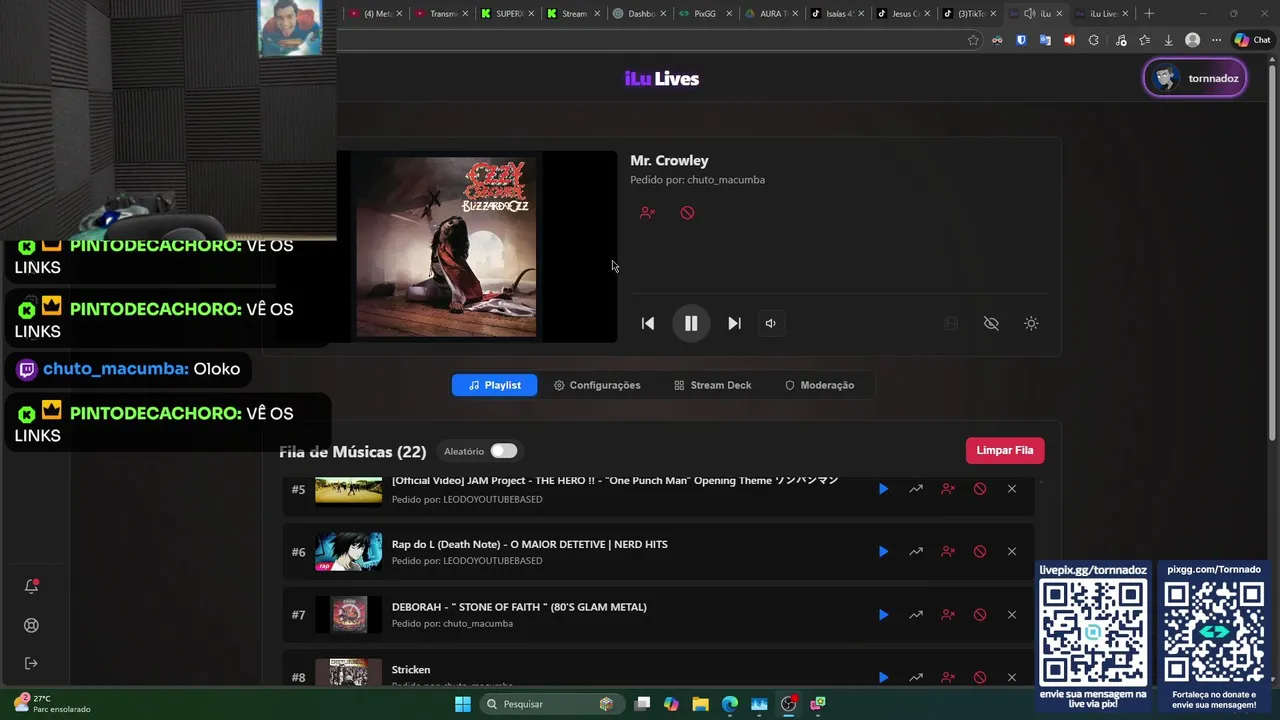This screenshot has width=1280, height=720.
Task: Remove song #5 with the X icon
Action: (1012, 489)
